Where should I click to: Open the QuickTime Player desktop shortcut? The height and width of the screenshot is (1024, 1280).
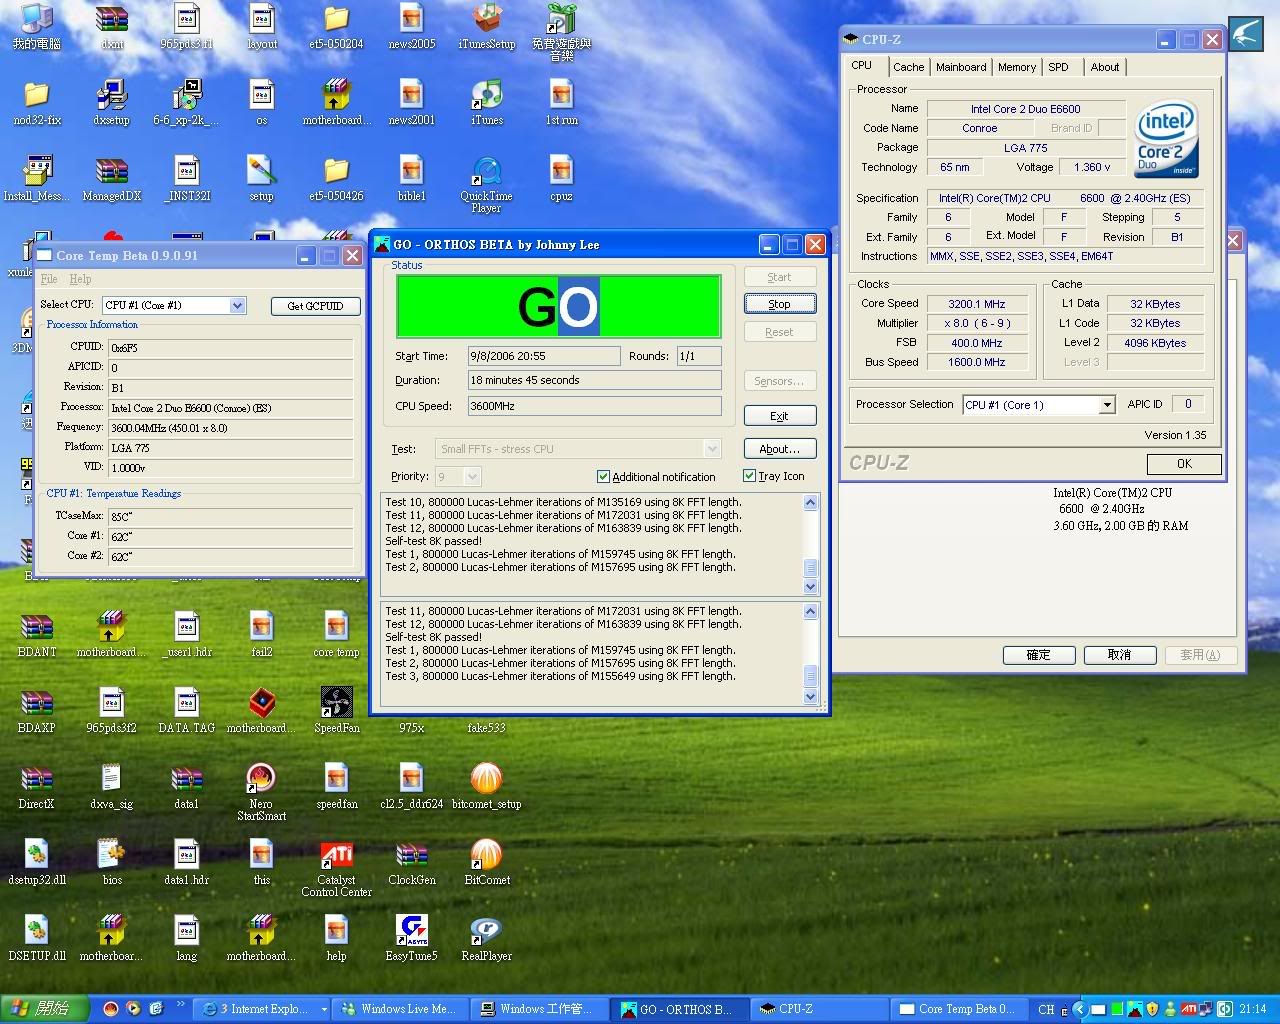coord(487,184)
